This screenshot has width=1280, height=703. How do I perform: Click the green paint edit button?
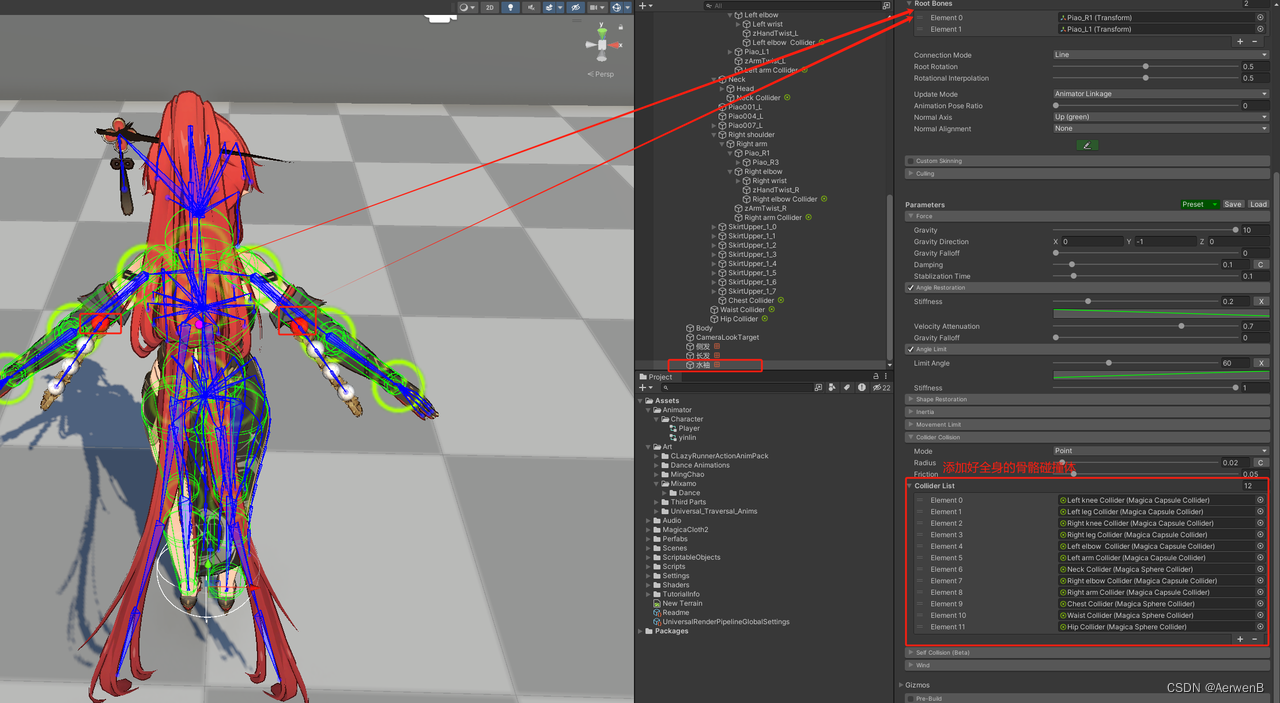[x=1087, y=145]
